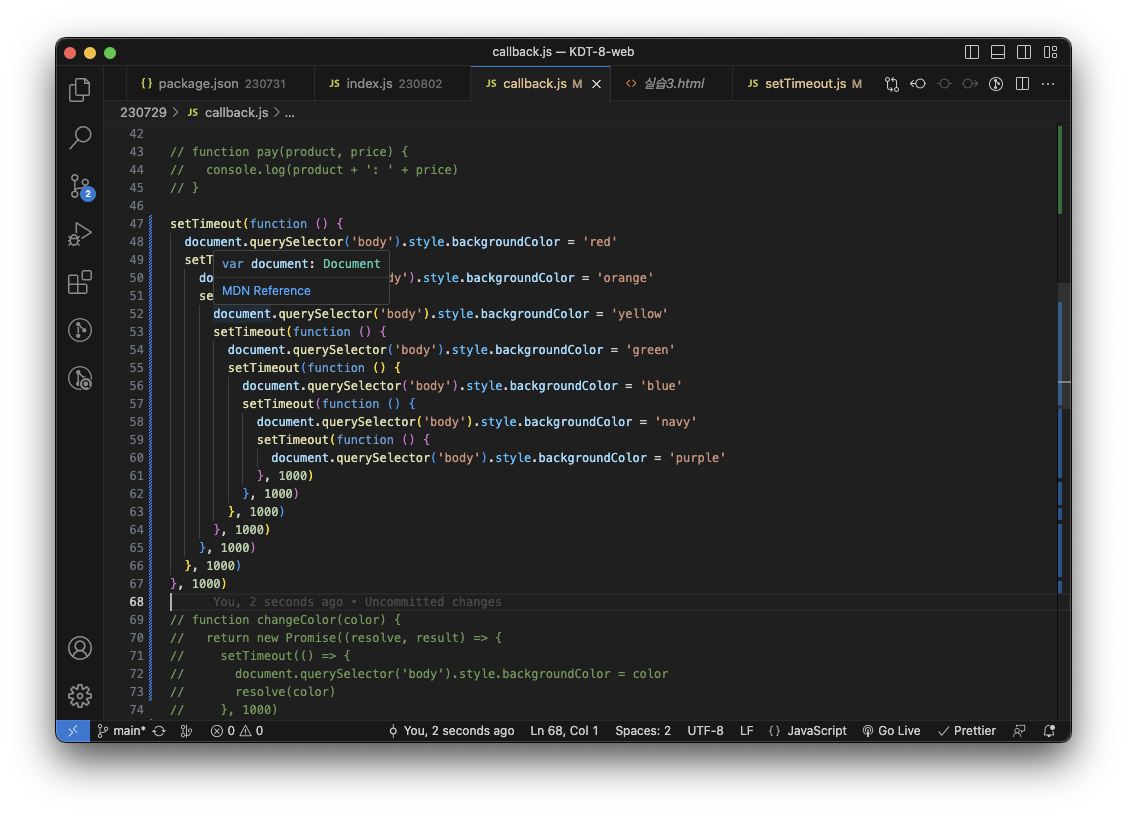Image resolution: width=1127 pixels, height=816 pixels.
Task: Close the callback.js tab
Action: [596, 84]
